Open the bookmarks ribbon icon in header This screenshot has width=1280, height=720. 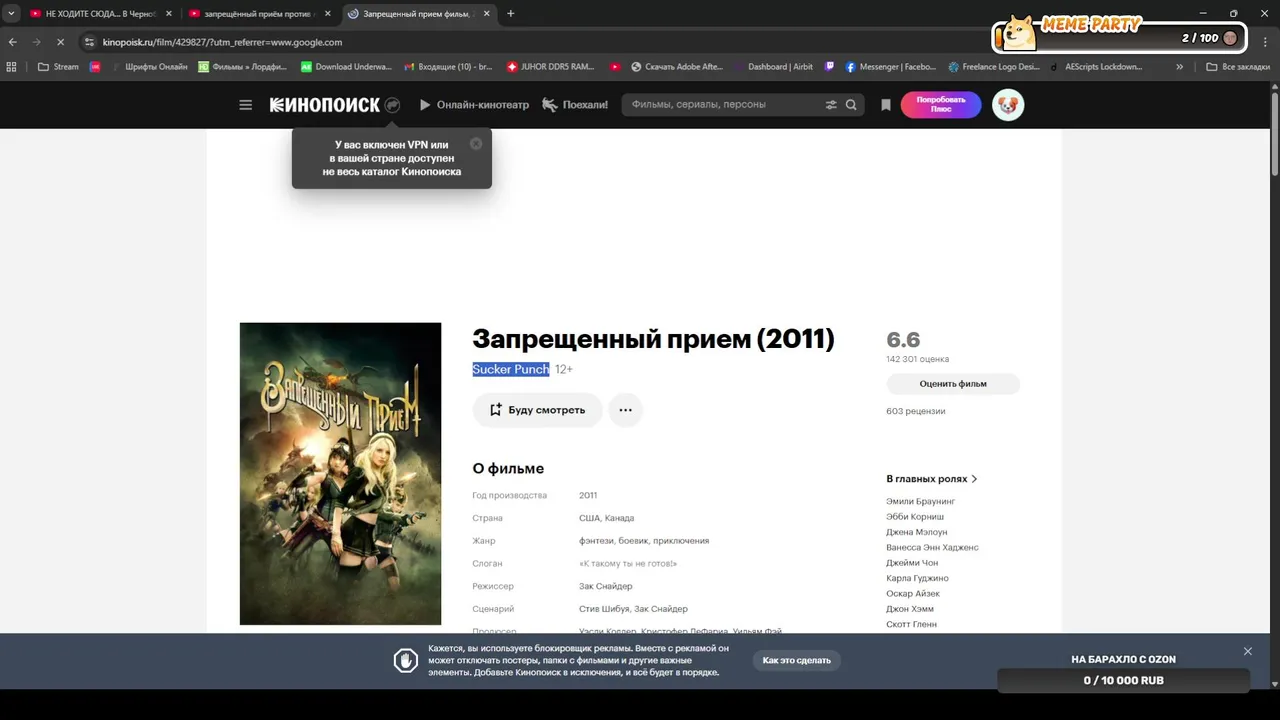tap(885, 105)
